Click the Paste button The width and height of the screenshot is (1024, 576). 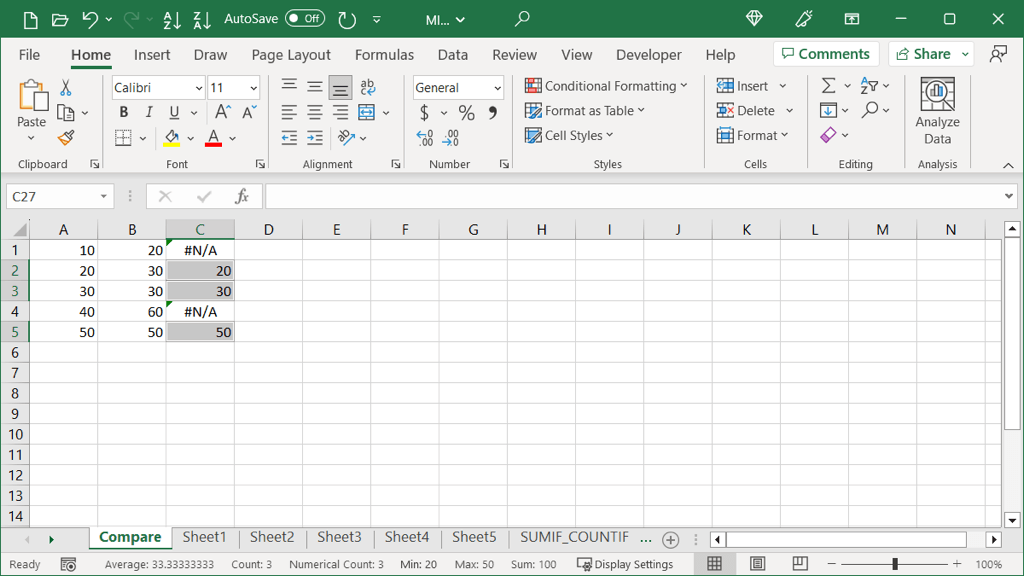pos(31,103)
